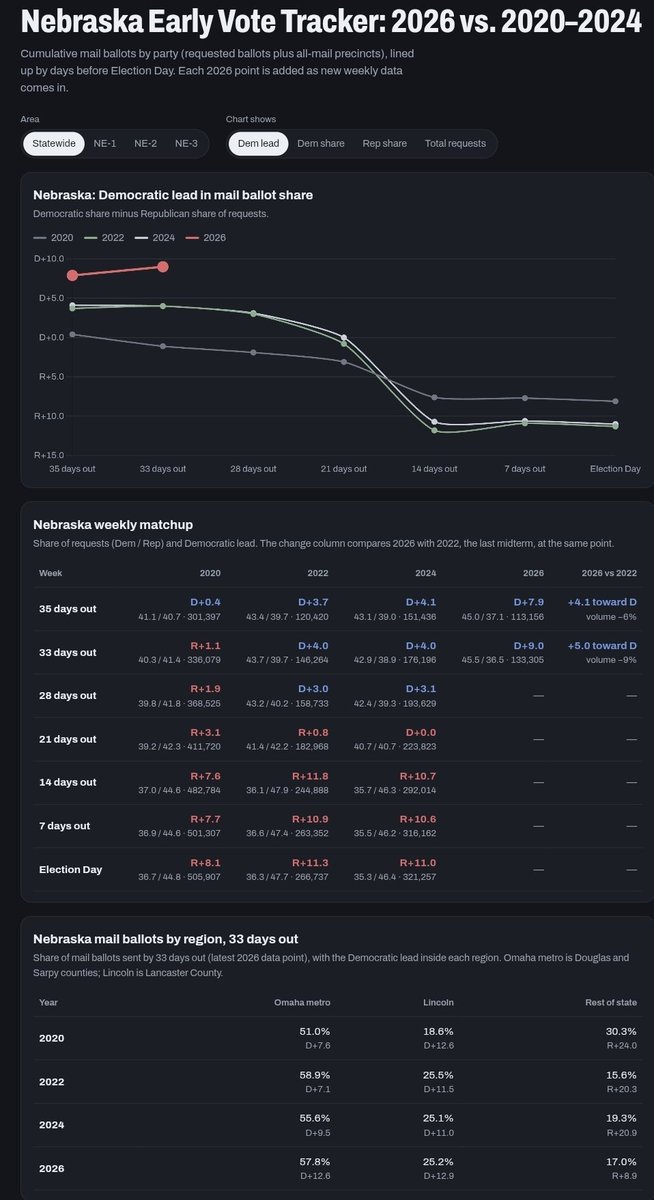Screen dimensions: 654x1200
Task: Toggle the 2020 legend series
Action: (x=53, y=237)
